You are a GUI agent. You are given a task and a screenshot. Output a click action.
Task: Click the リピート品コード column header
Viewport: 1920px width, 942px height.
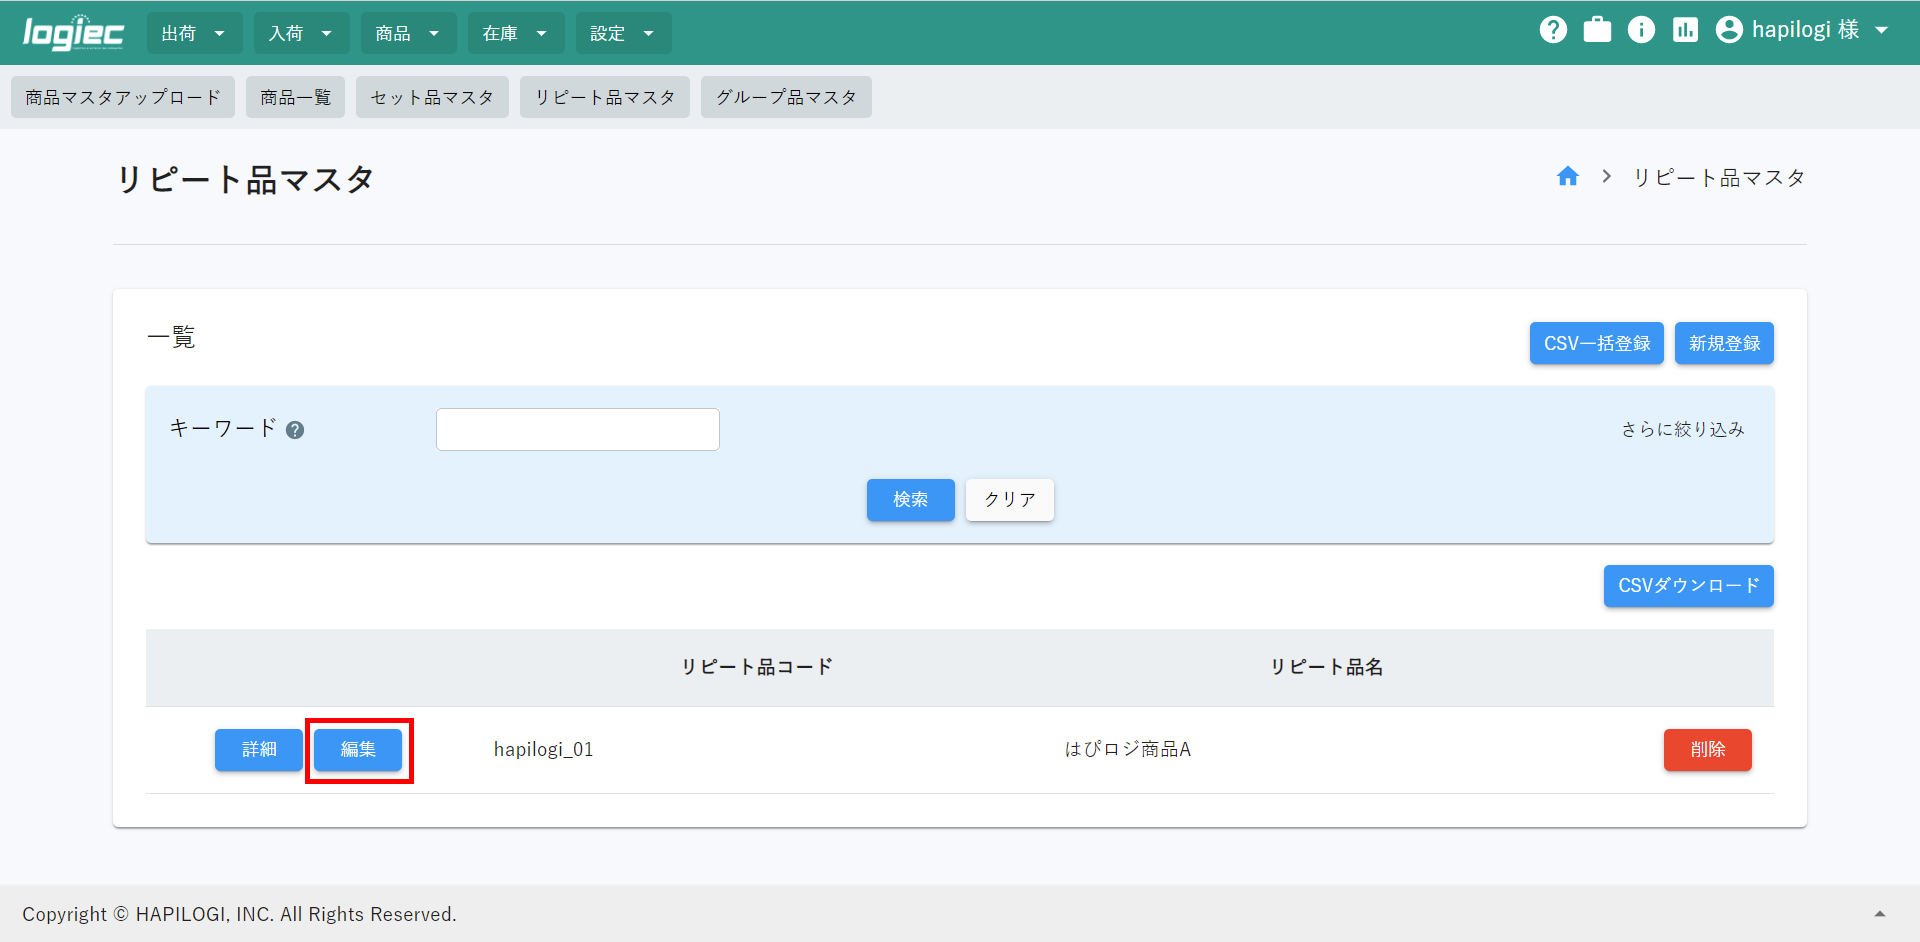point(757,667)
